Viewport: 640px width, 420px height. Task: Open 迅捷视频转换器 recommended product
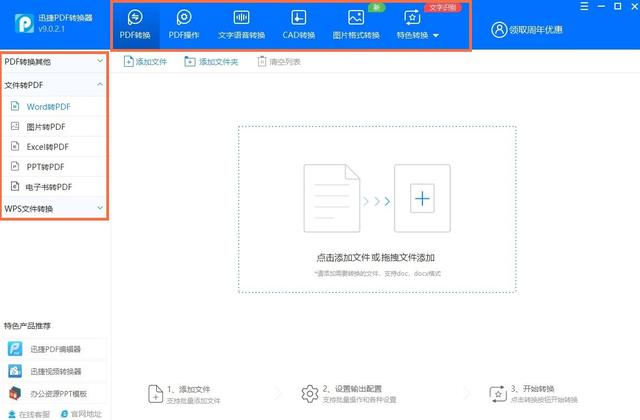54,371
